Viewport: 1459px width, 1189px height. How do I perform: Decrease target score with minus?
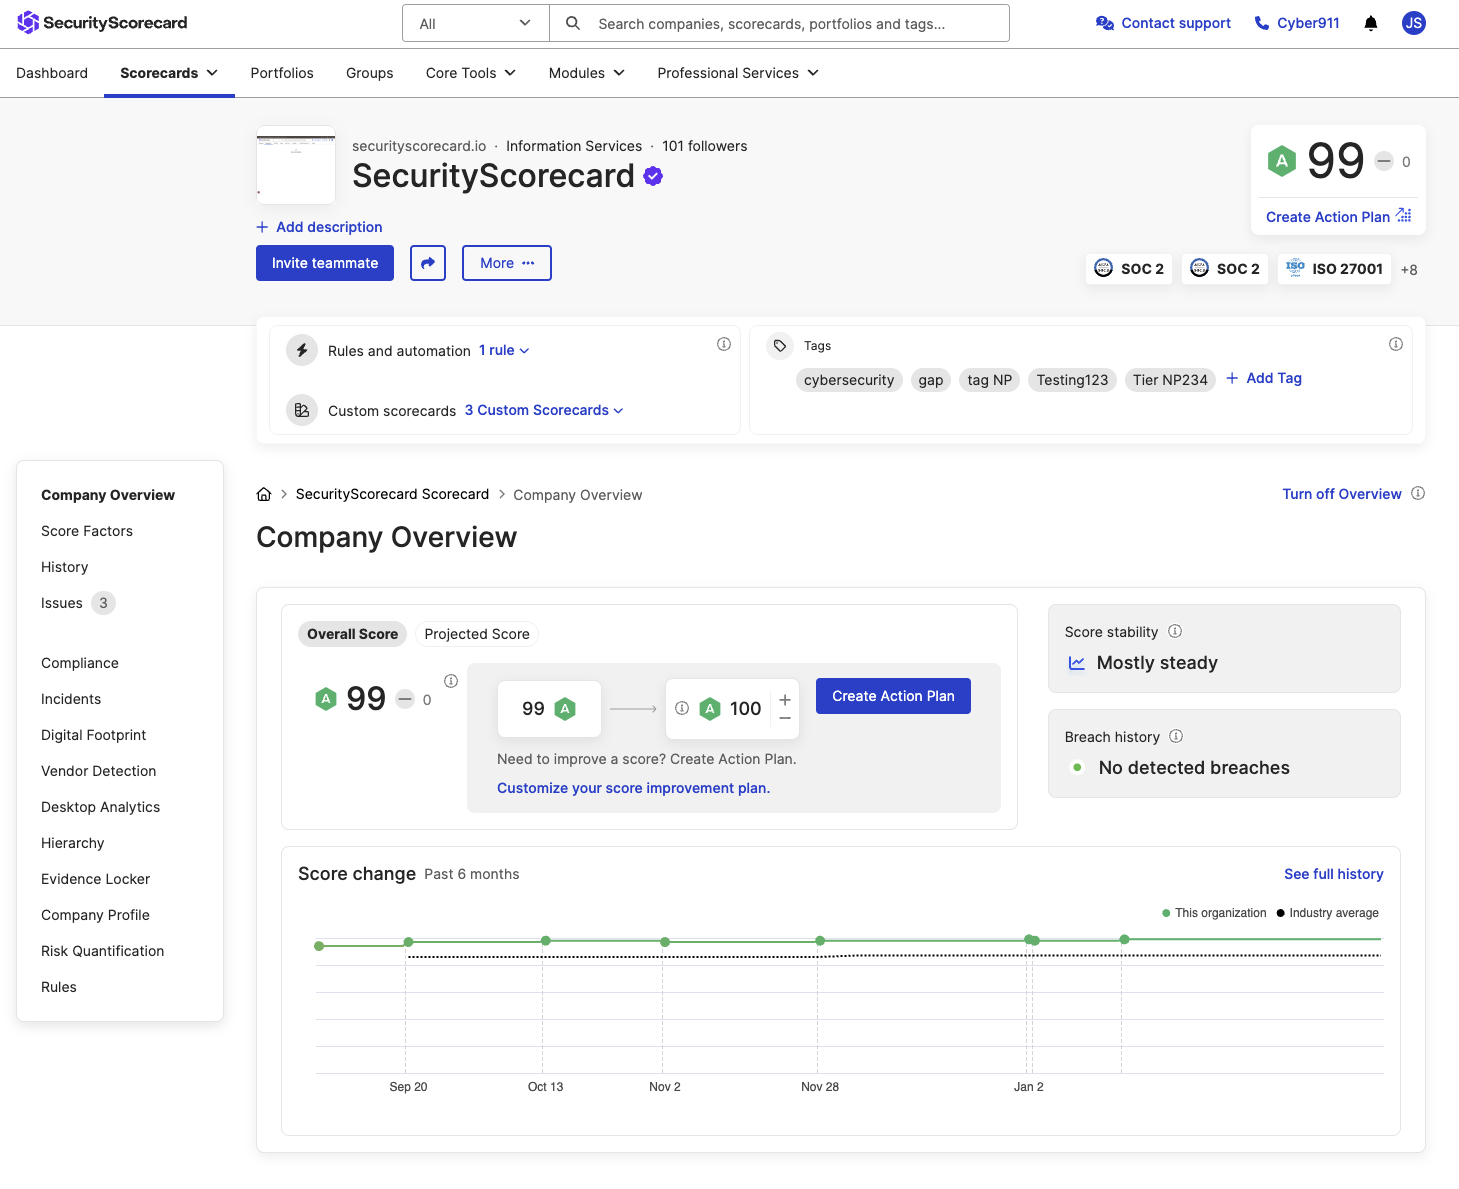click(785, 718)
